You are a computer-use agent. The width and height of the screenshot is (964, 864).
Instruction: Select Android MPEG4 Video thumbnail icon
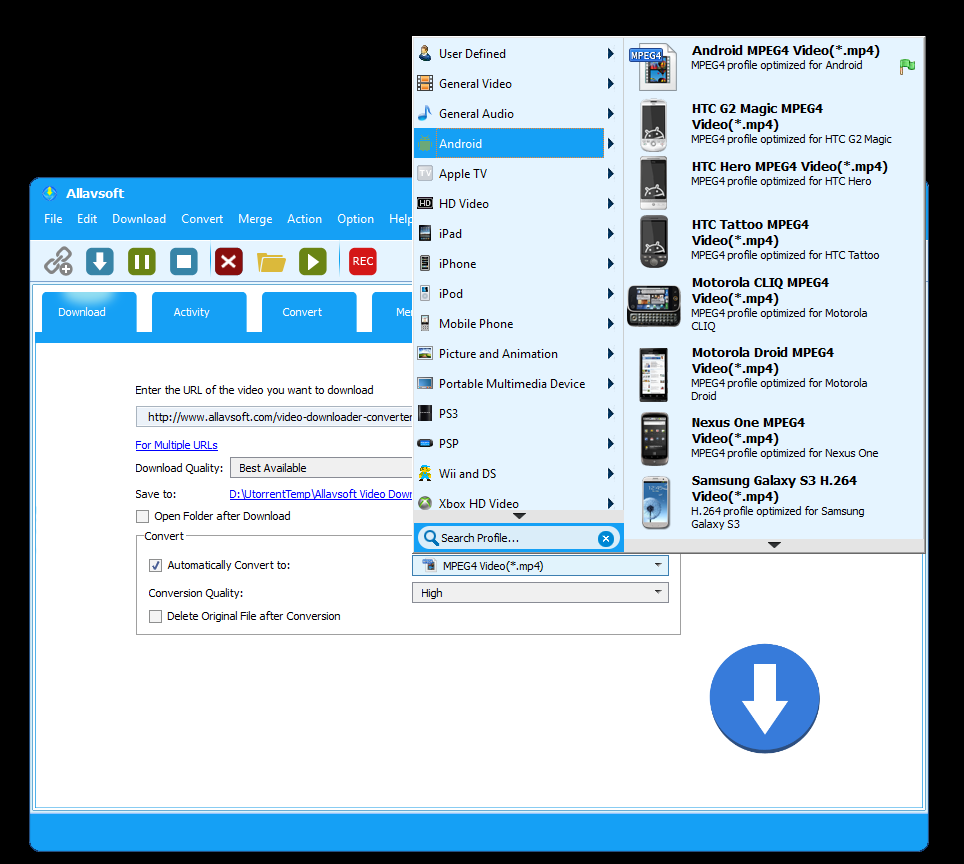654,66
